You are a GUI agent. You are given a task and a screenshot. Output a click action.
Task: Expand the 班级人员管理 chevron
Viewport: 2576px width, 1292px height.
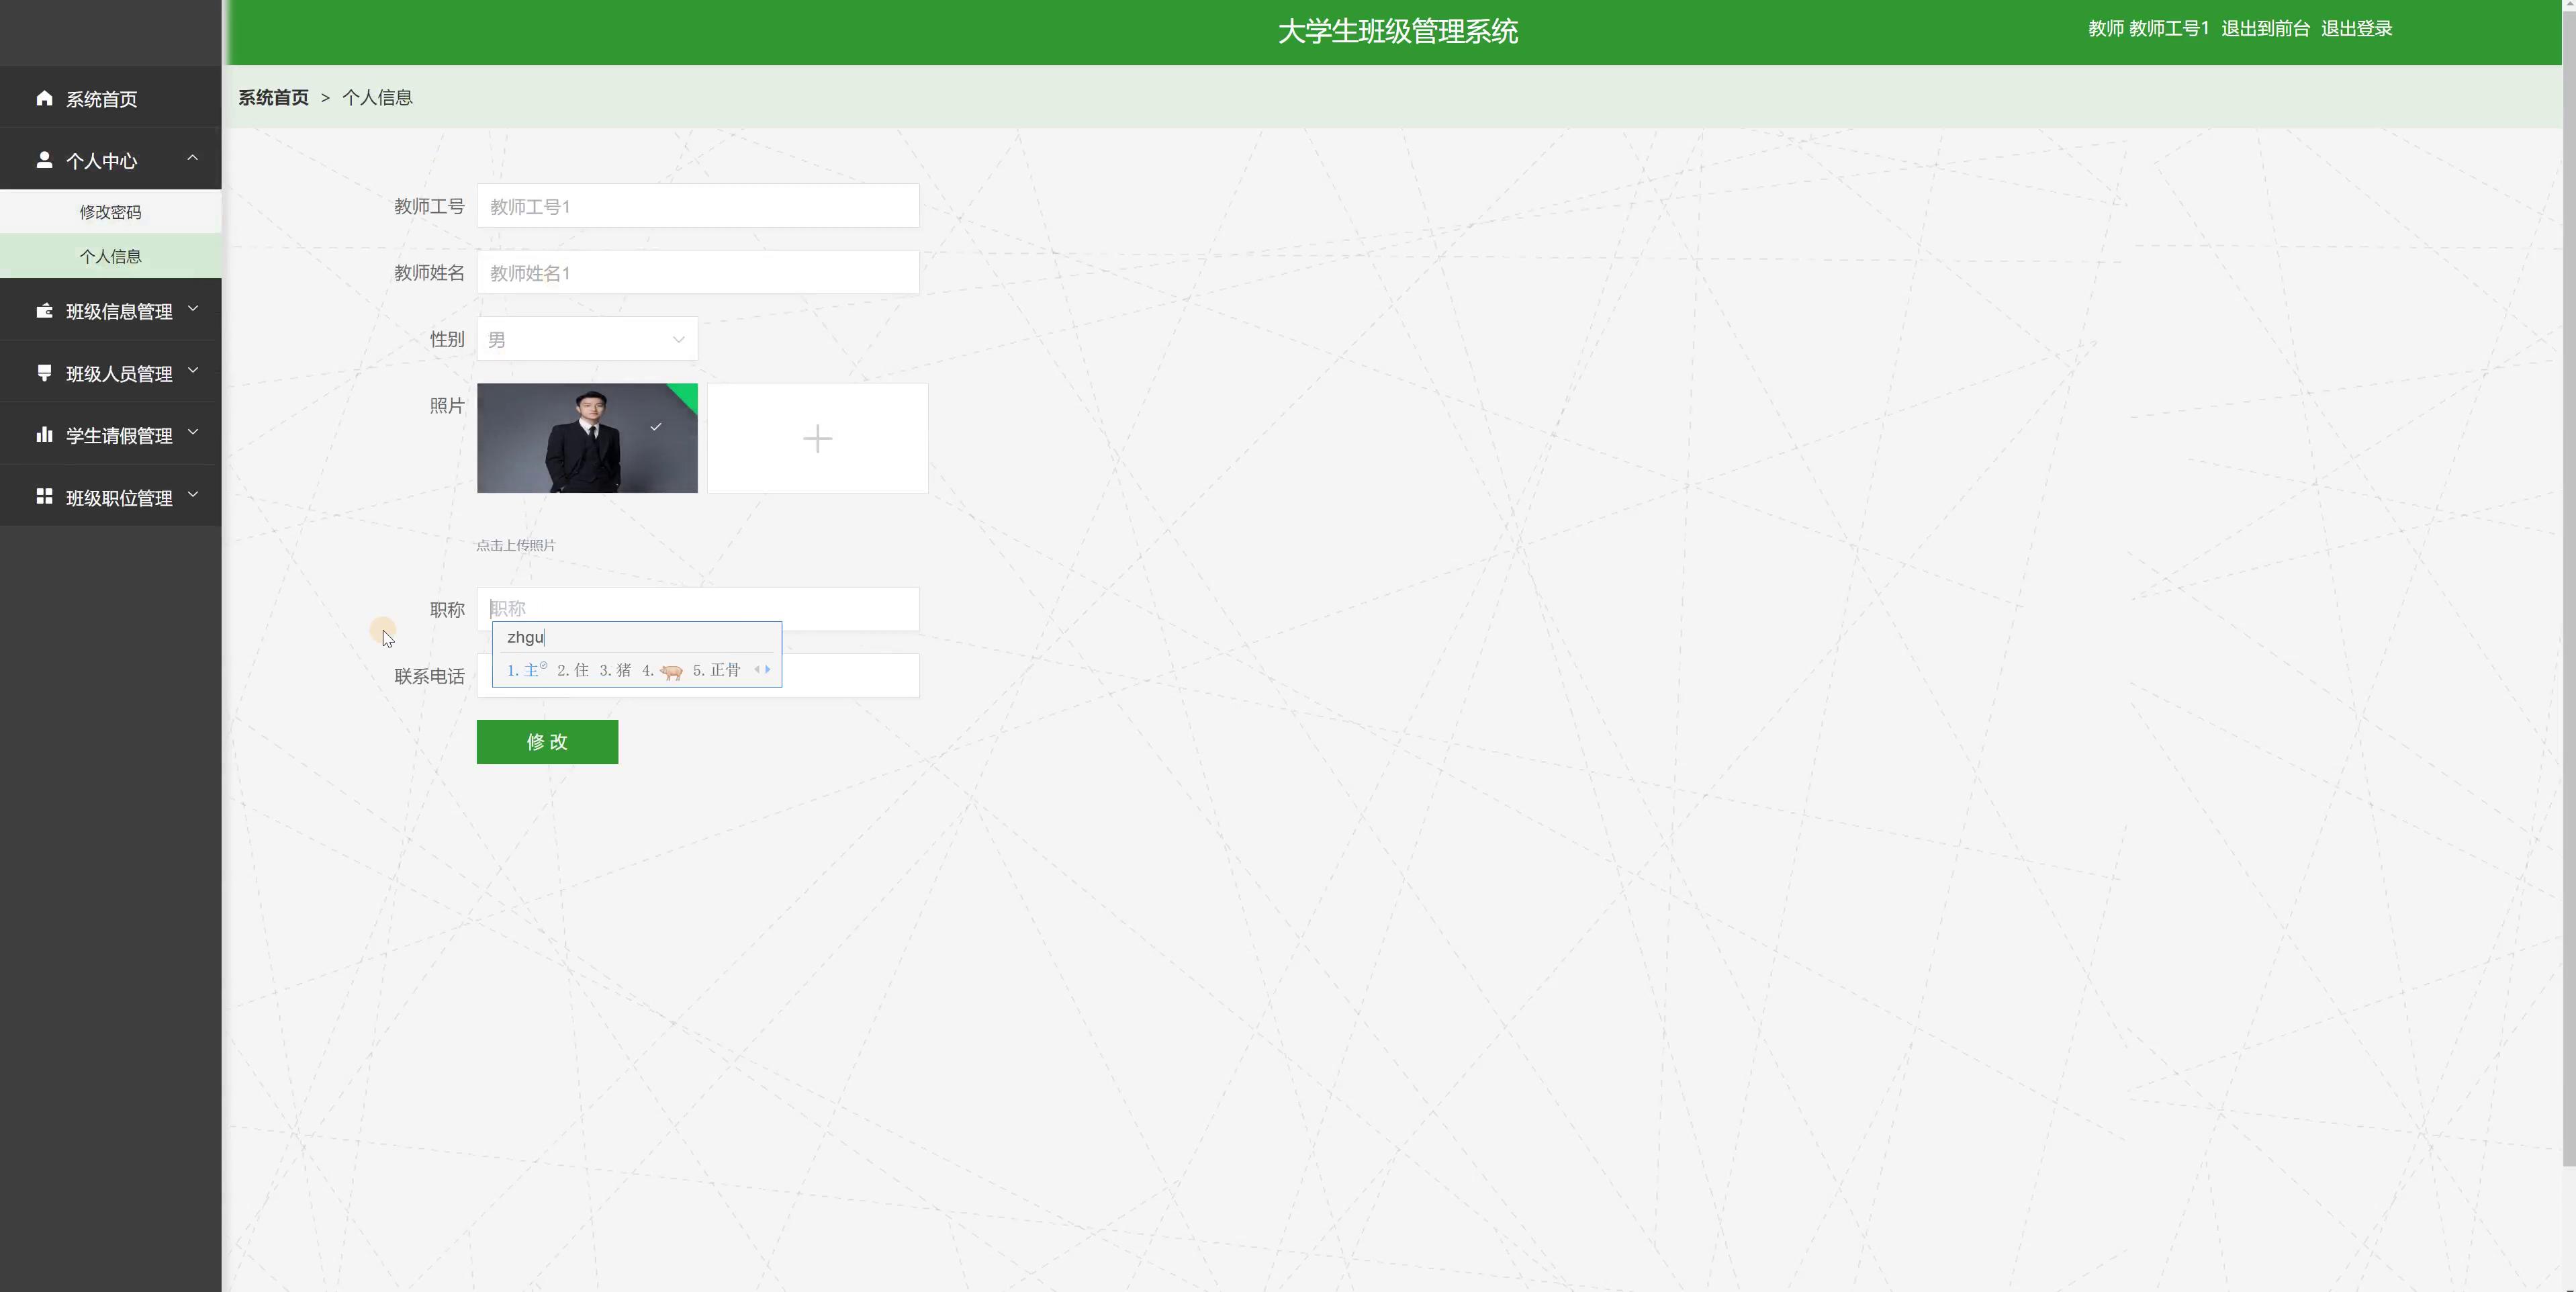(193, 371)
